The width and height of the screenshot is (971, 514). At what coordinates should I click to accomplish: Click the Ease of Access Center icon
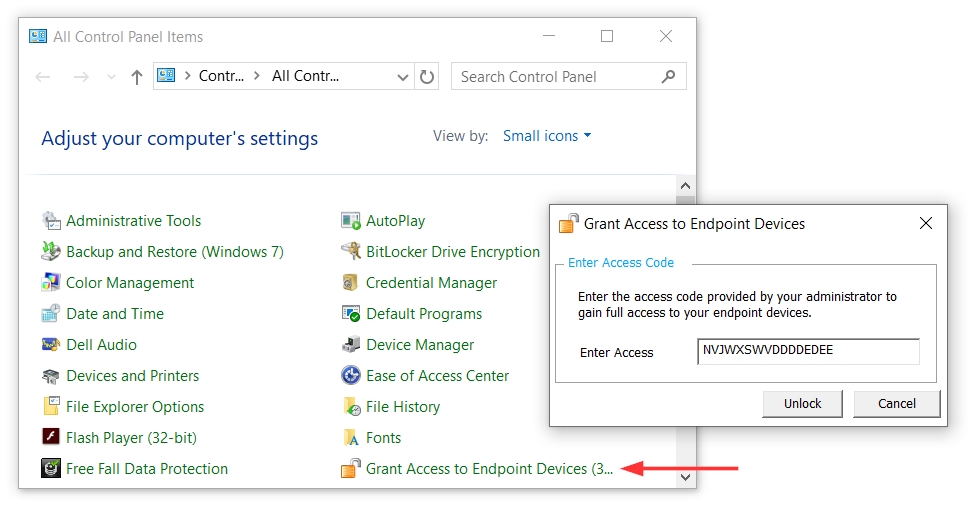[x=351, y=376]
